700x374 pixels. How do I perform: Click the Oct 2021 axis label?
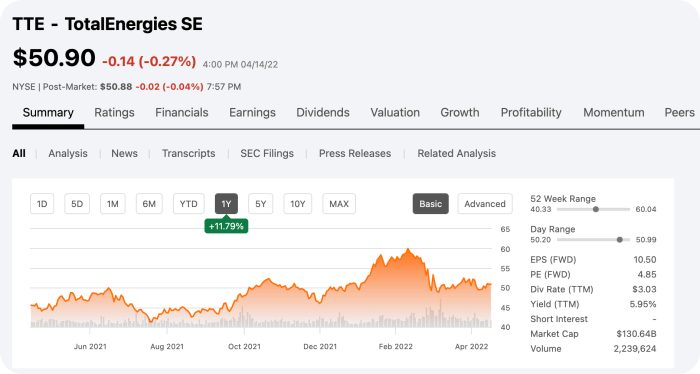[244, 347]
